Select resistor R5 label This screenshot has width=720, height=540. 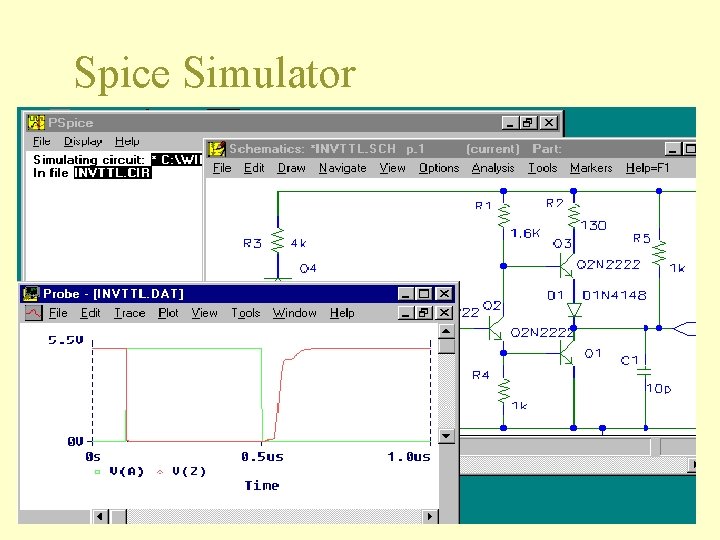[642, 238]
